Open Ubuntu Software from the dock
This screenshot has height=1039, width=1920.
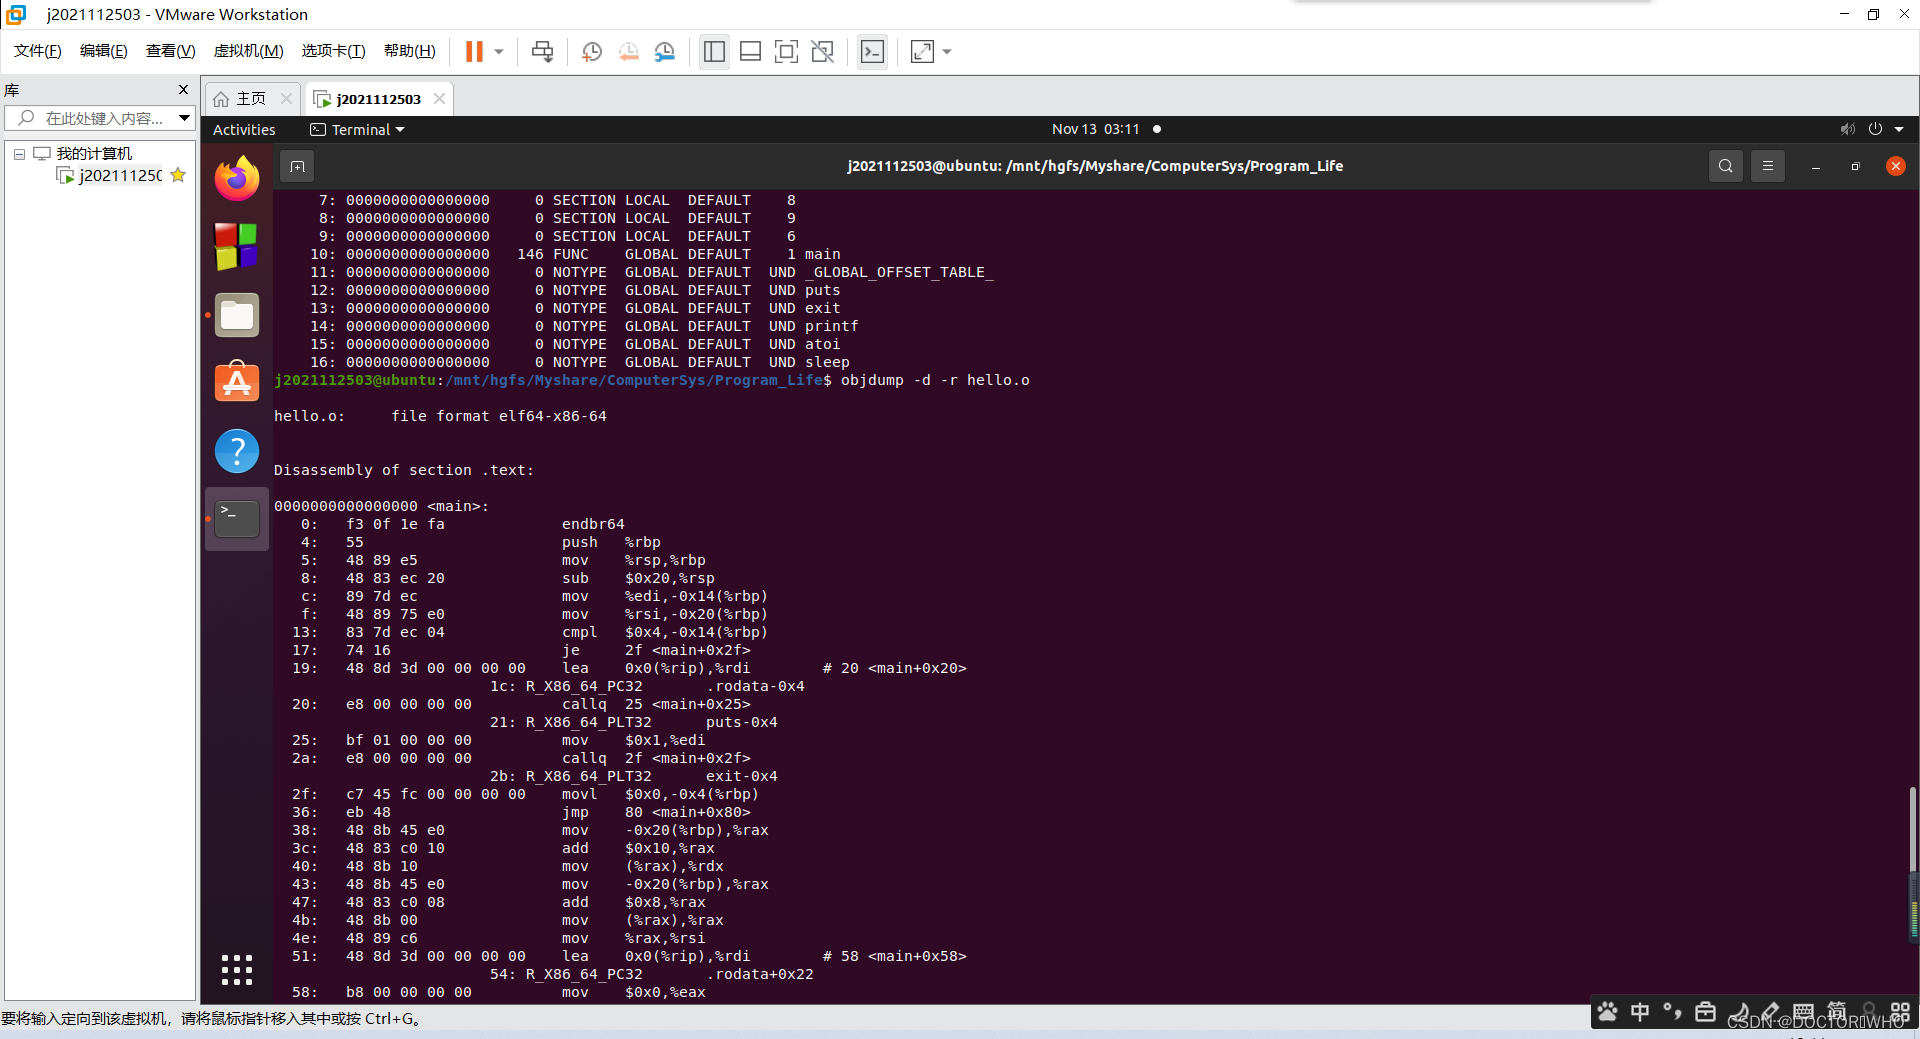[237, 382]
